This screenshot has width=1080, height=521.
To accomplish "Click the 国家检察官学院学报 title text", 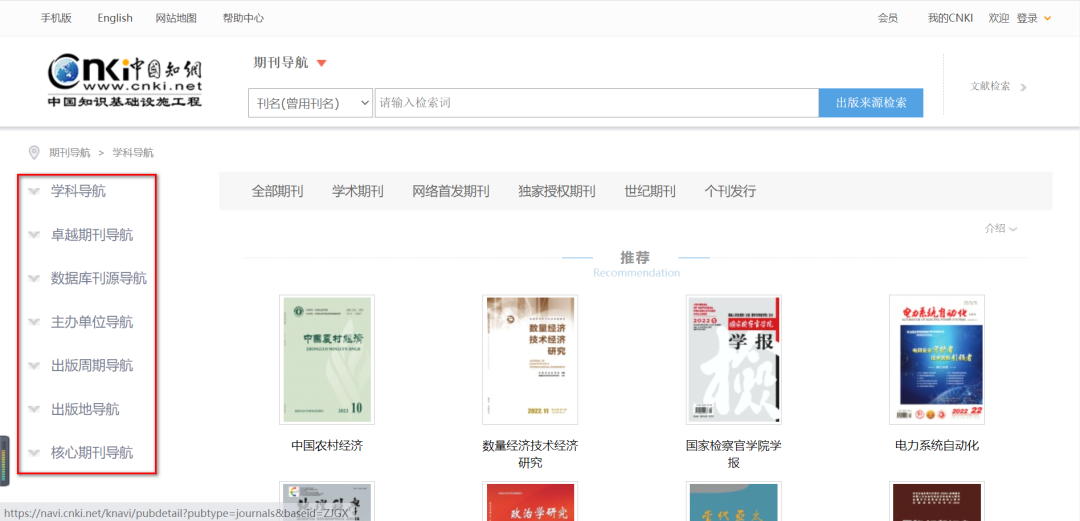I will tap(734, 454).
